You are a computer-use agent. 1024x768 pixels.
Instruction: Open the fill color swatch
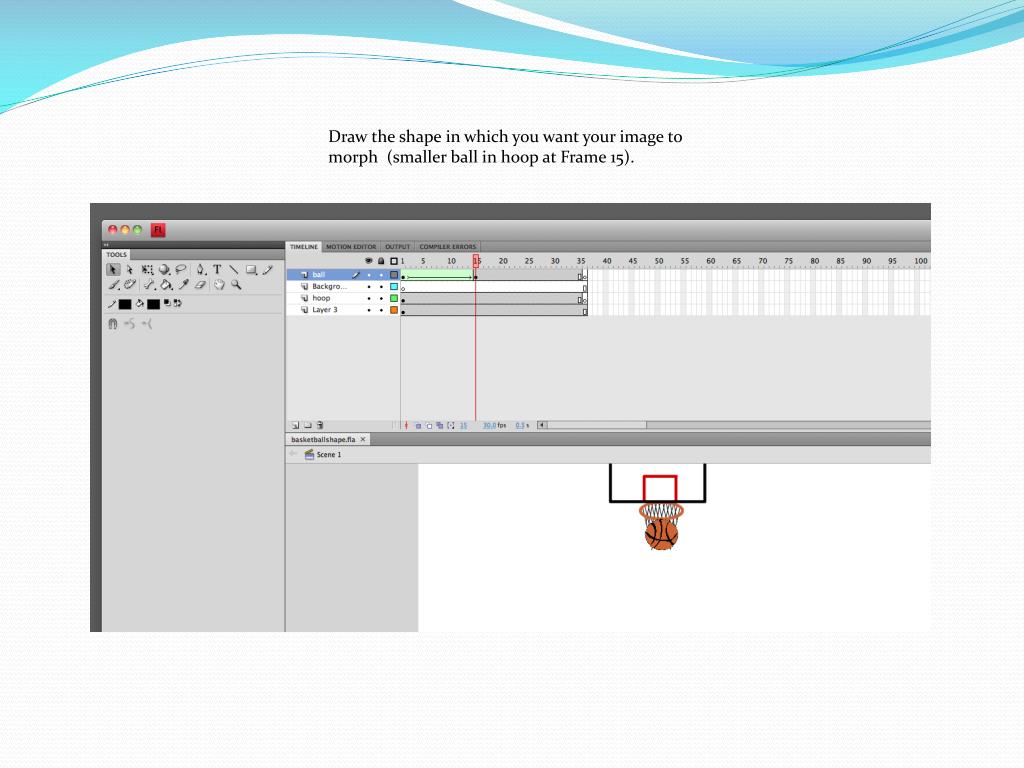(153, 304)
